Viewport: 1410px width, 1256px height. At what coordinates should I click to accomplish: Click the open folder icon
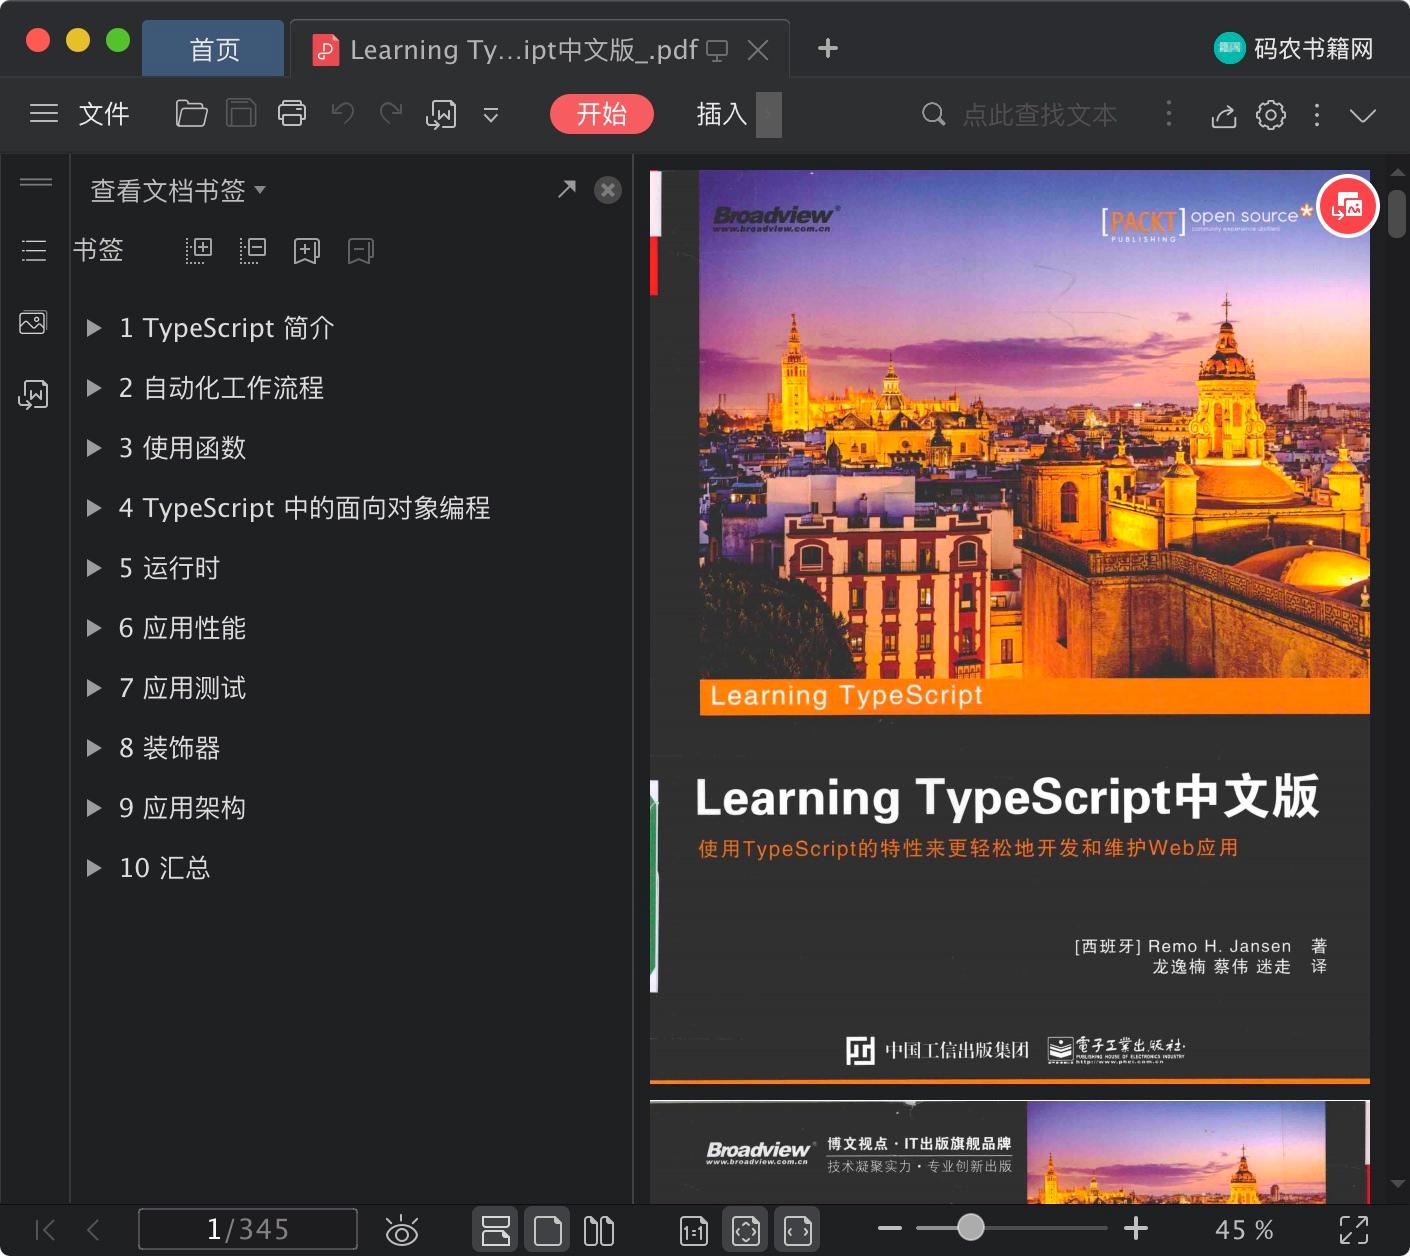tap(191, 114)
